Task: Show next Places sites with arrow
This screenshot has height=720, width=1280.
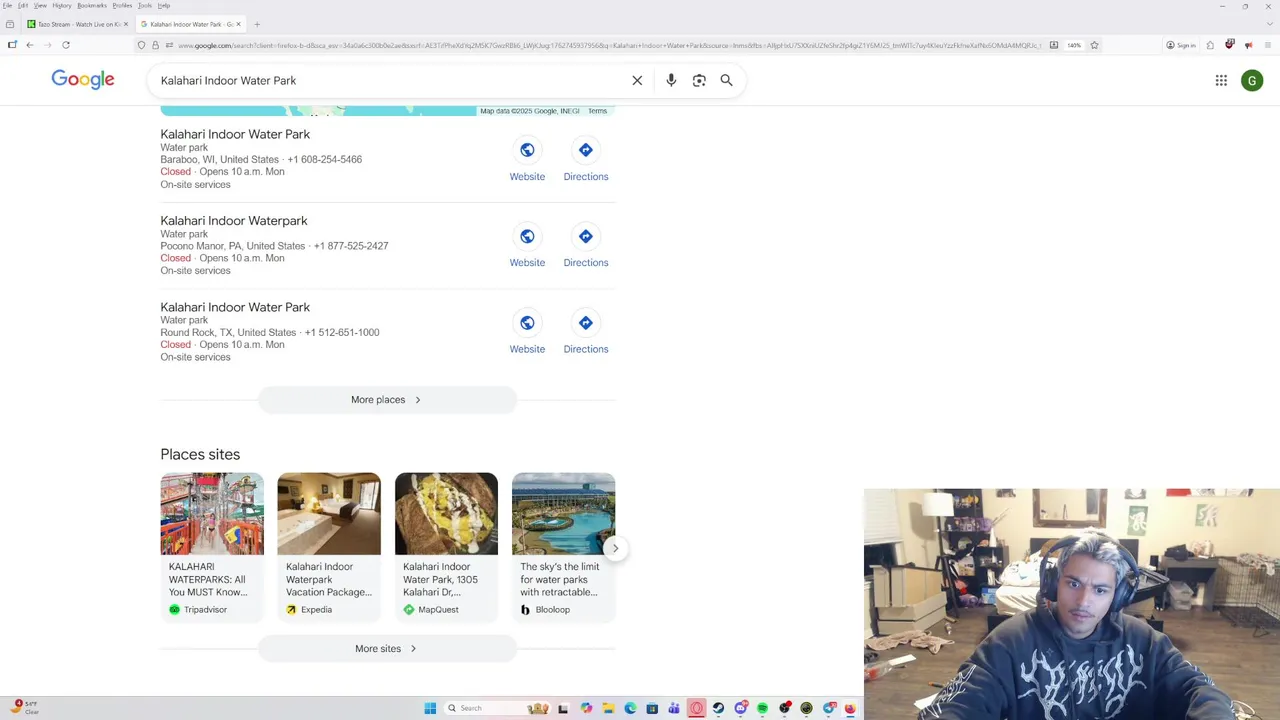Action: click(615, 548)
